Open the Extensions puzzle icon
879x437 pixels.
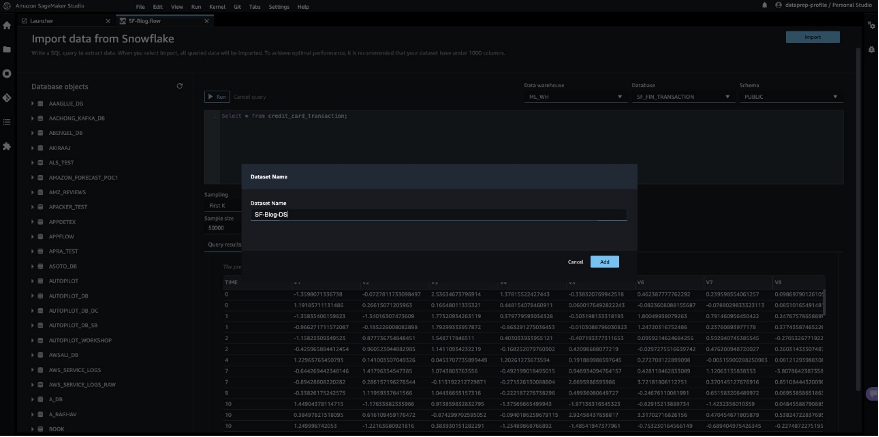(7, 146)
